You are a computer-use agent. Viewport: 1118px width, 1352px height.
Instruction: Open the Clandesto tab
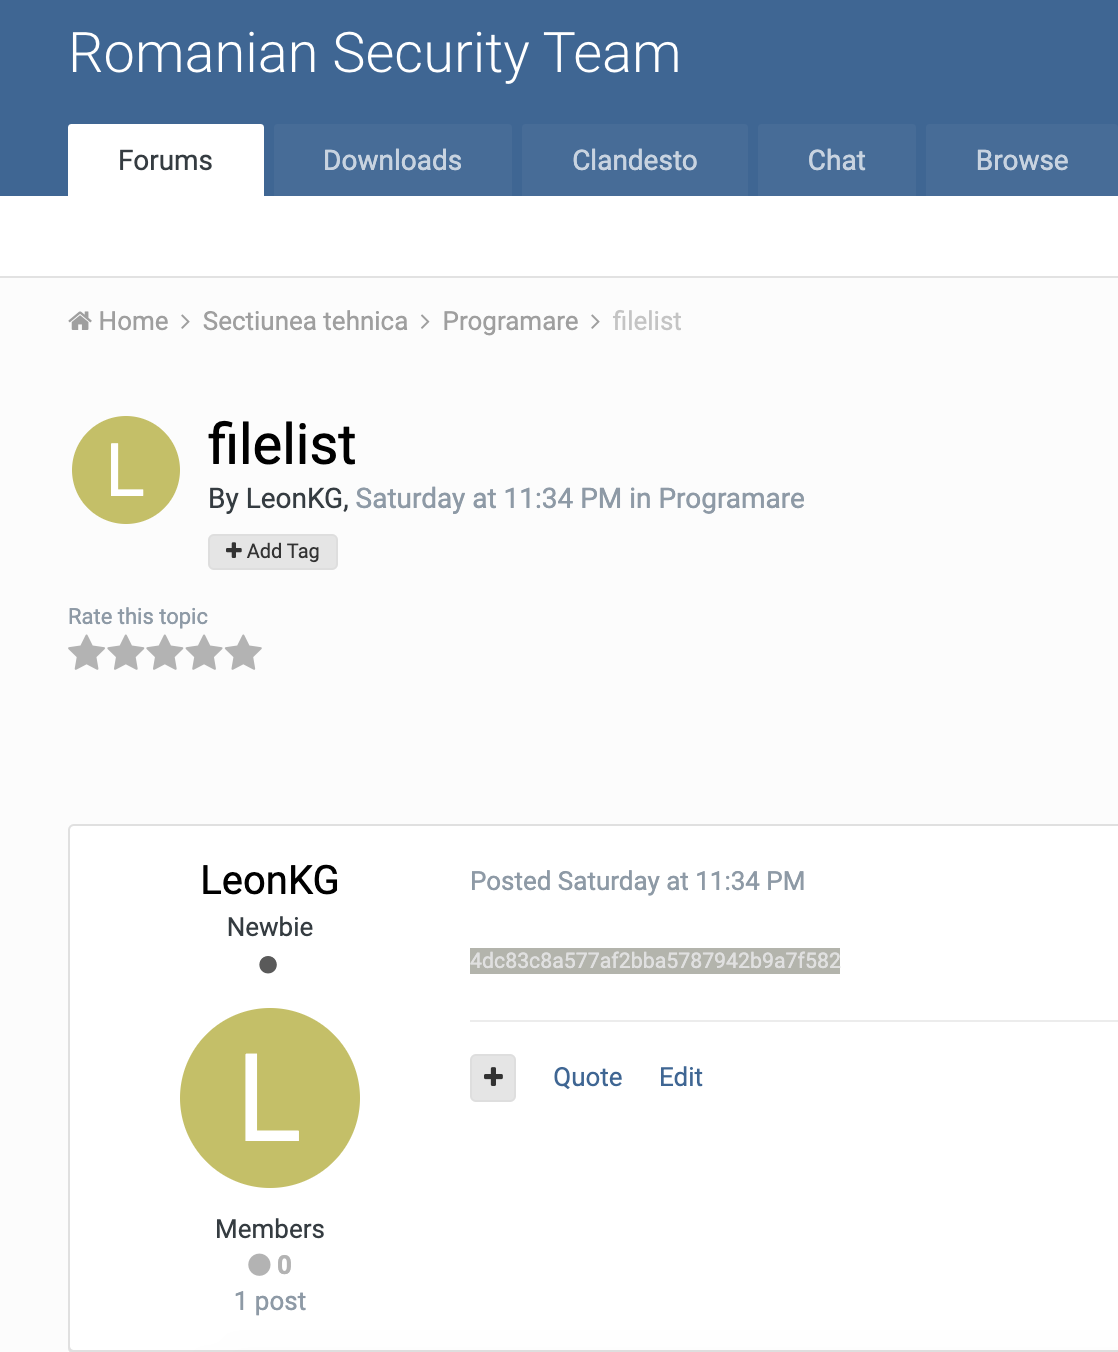click(x=634, y=160)
